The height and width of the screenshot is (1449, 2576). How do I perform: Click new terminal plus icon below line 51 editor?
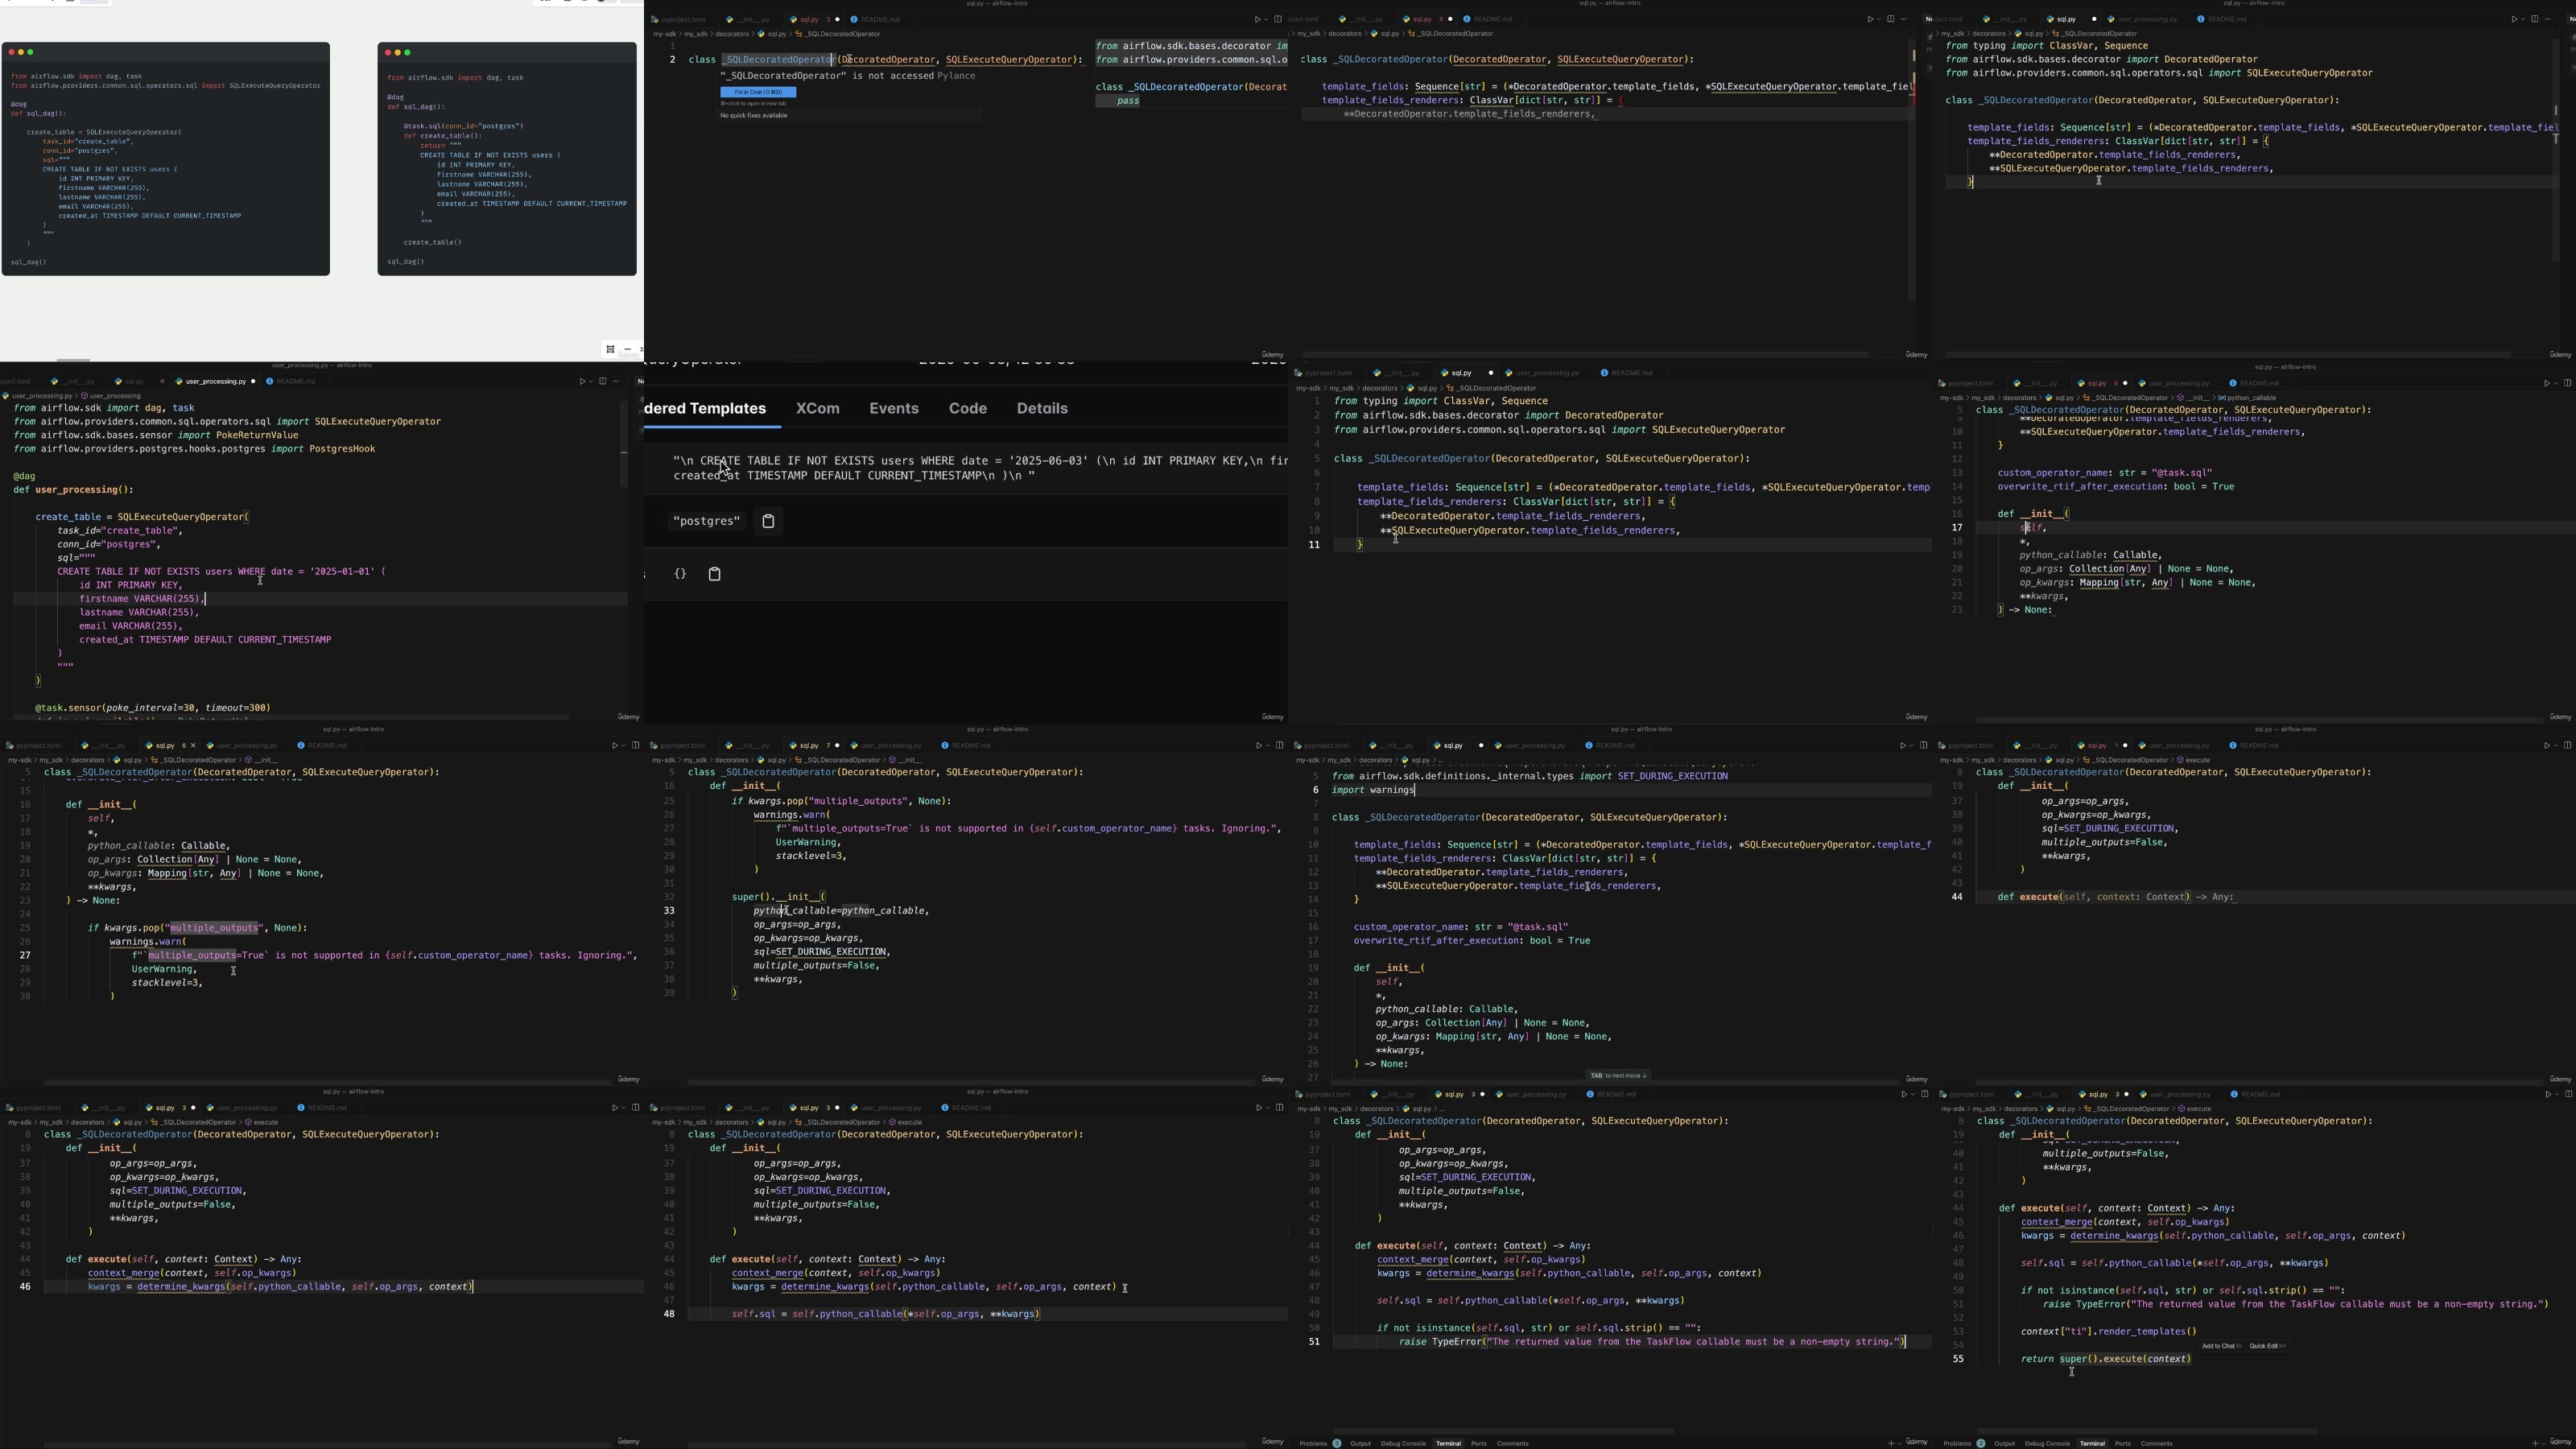click(x=1890, y=1443)
